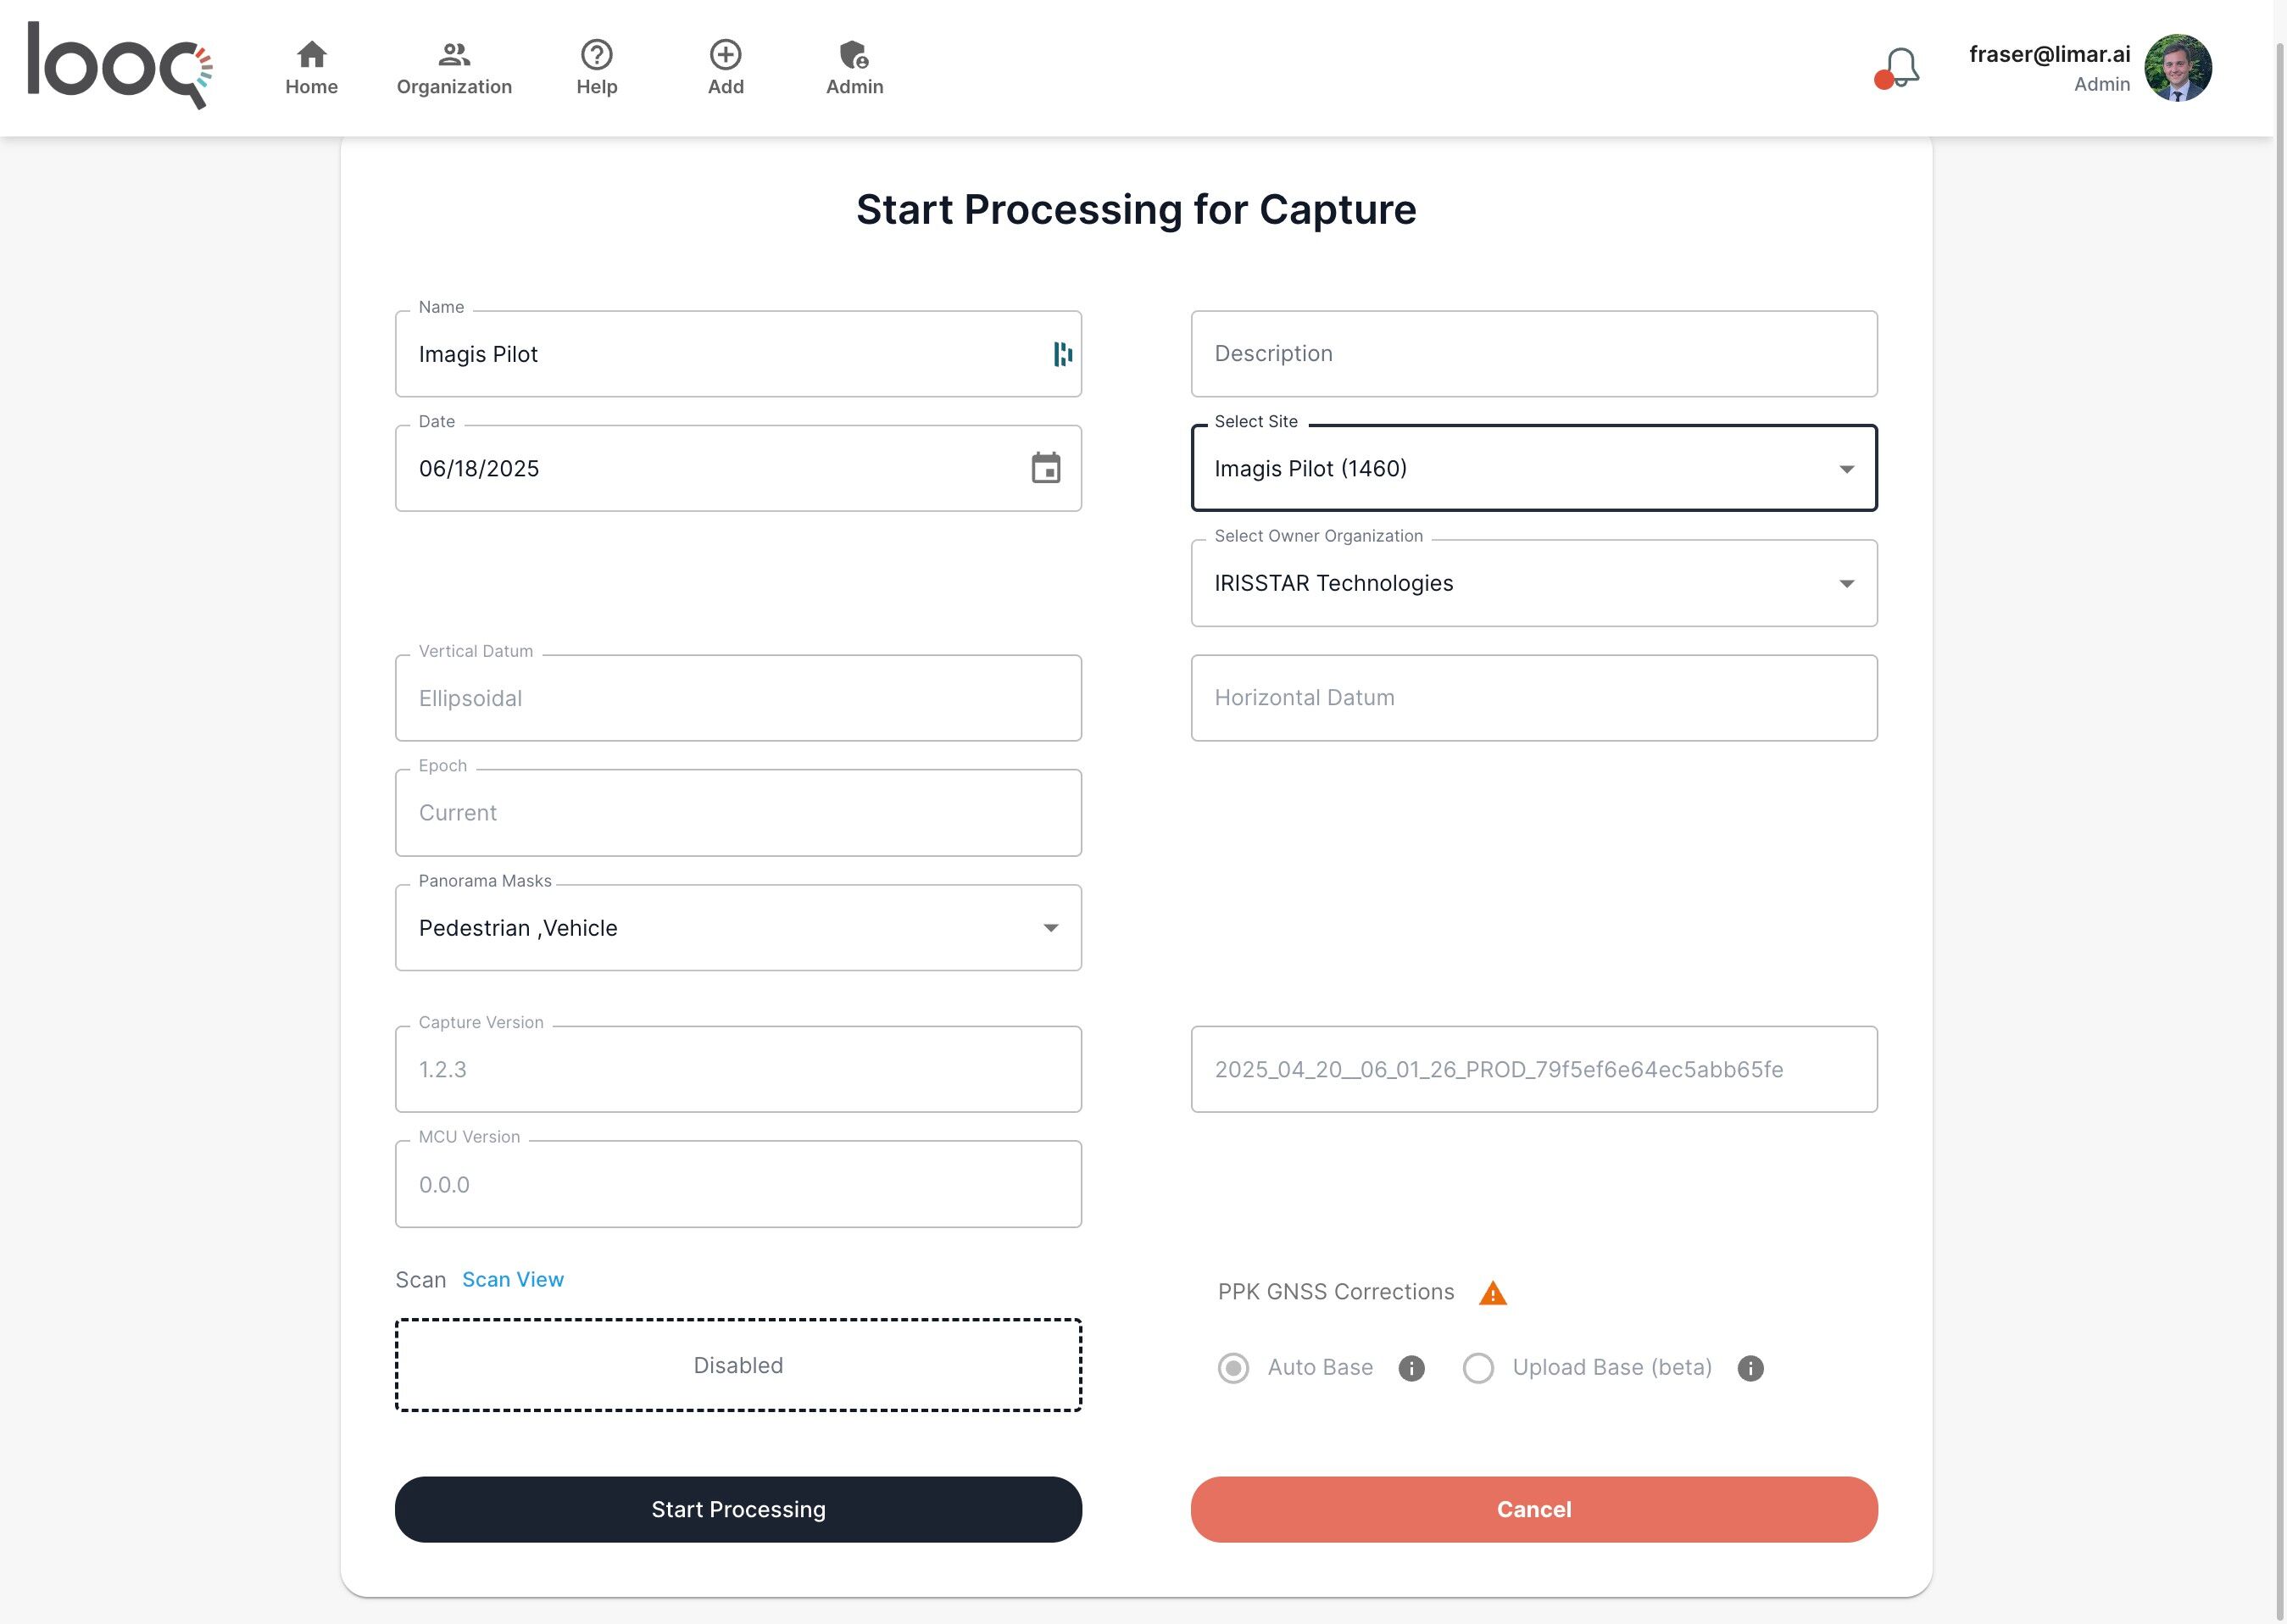Select the Upload Base (beta) radio button
Image resolution: width=2287 pixels, height=1624 pixels.
point(1478,1368)
